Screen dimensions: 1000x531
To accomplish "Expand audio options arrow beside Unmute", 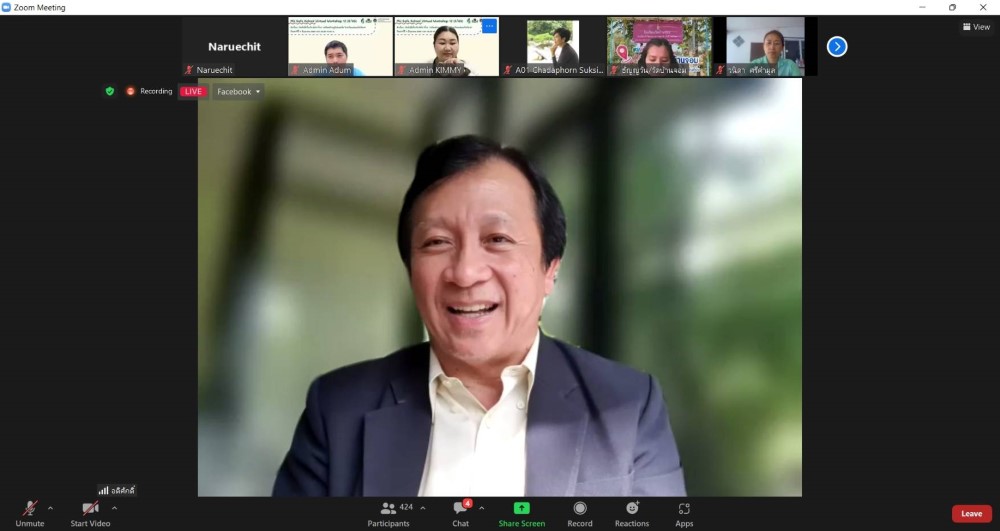I will coord(51,508).
